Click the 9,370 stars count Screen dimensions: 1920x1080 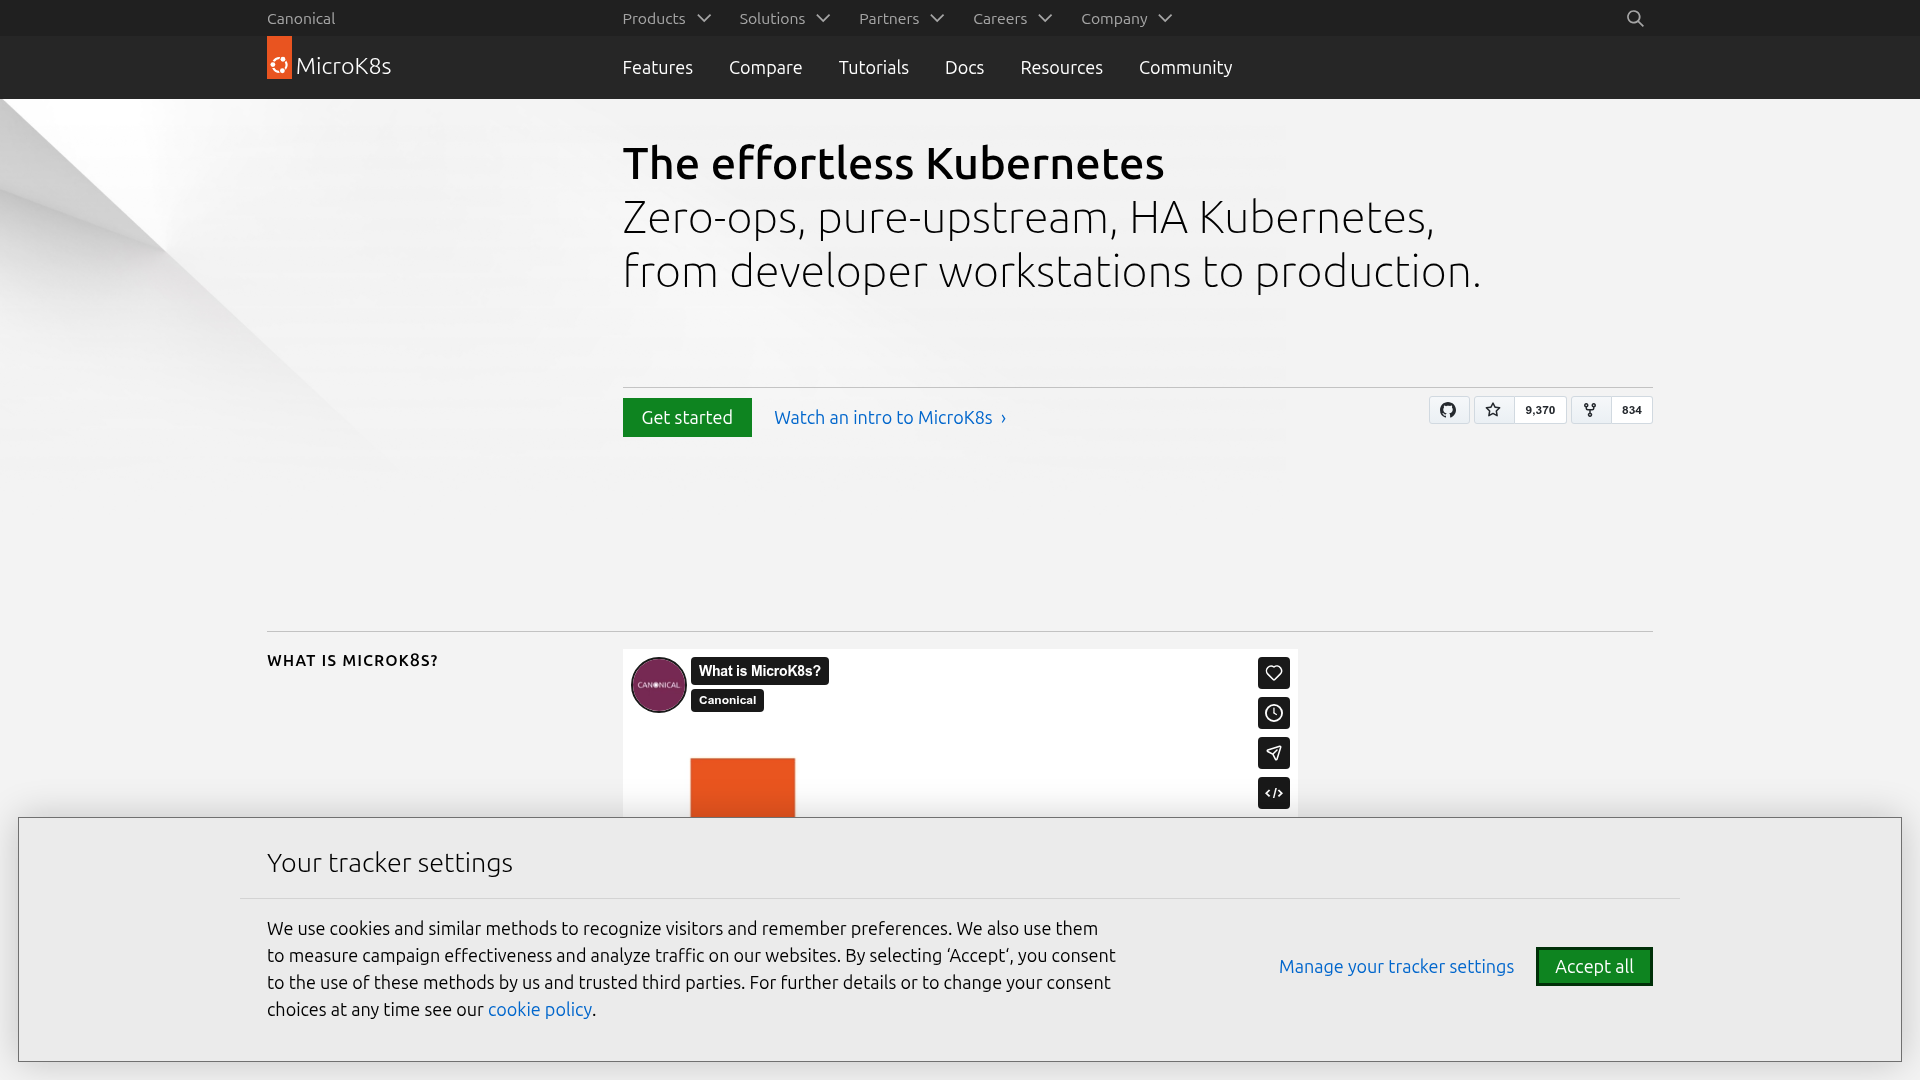(x=1540, y=410)
